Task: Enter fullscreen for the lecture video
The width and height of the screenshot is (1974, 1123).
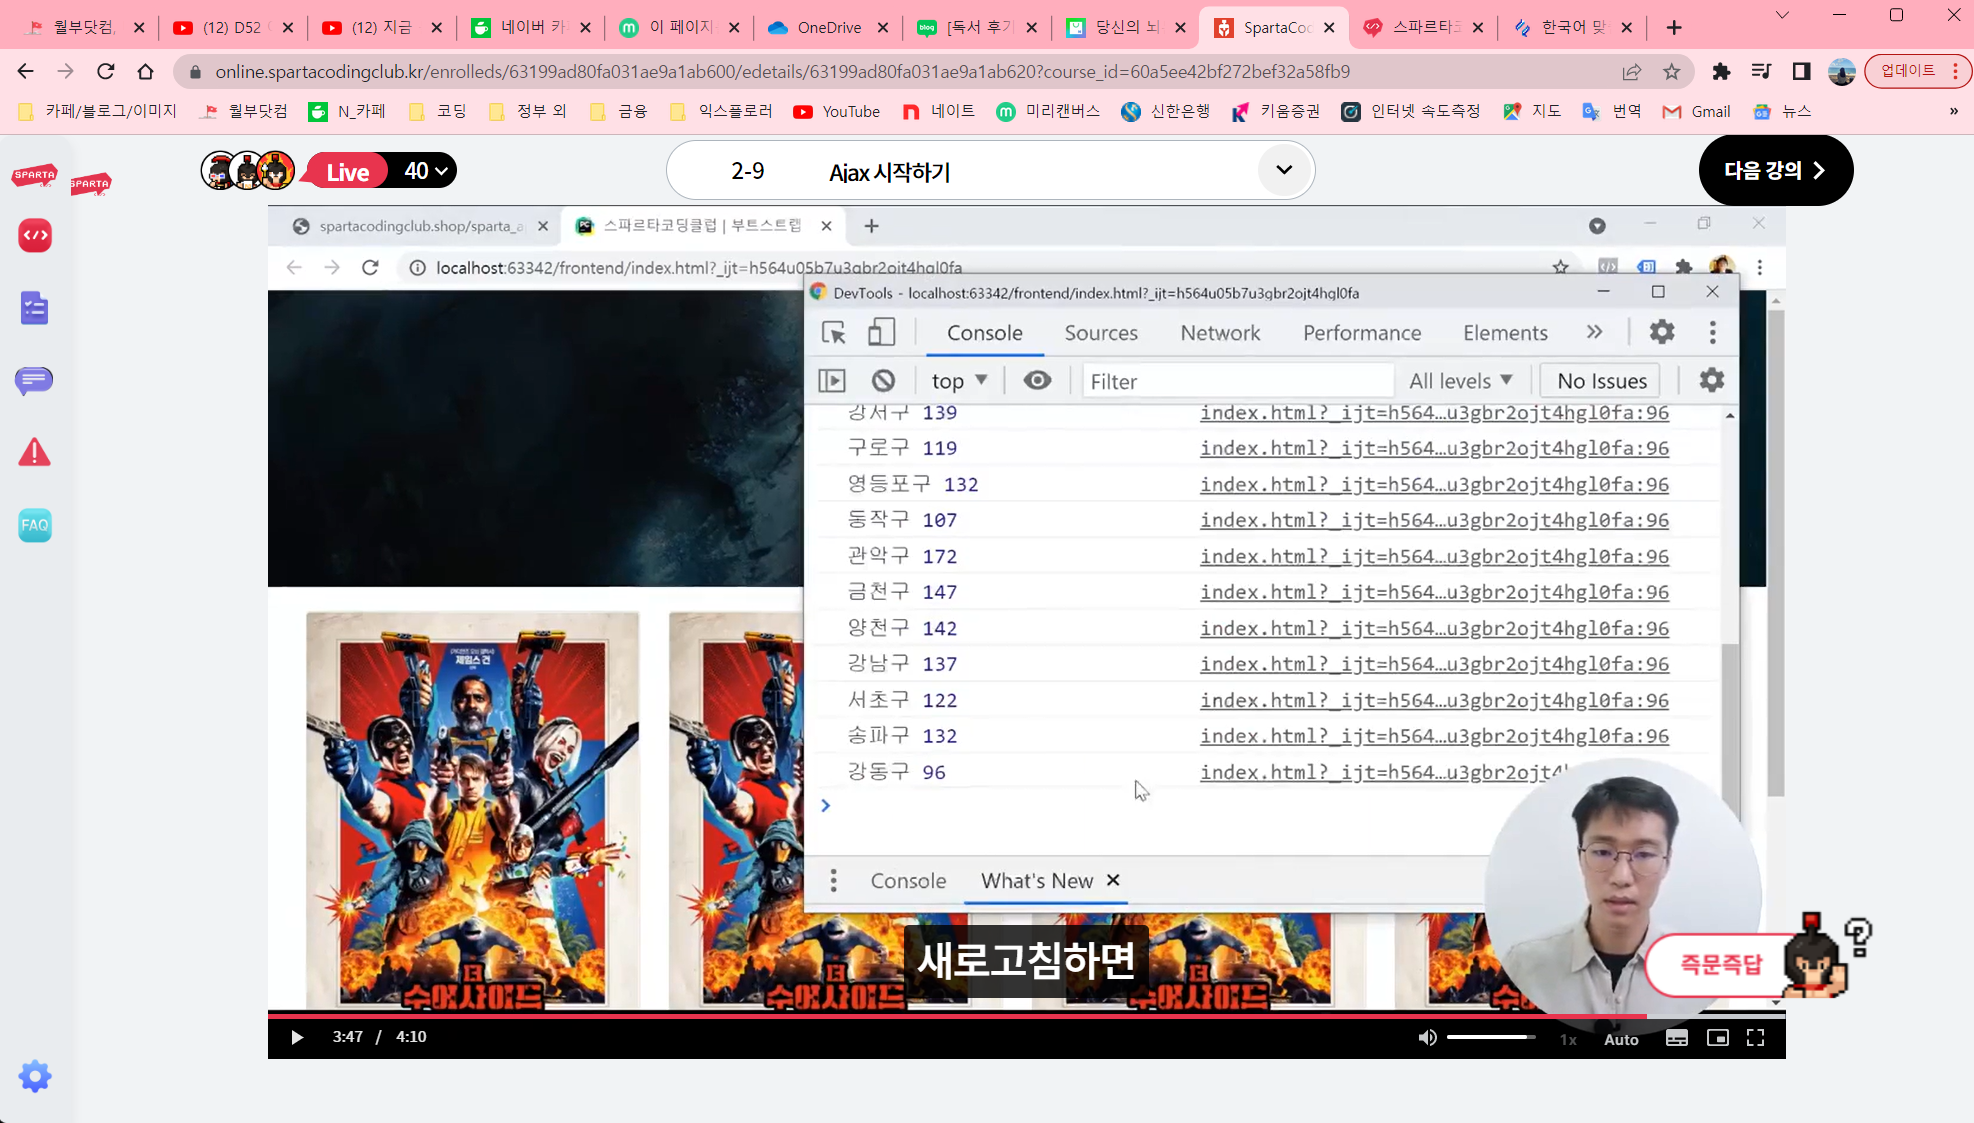Action: click(x=1755, y=1038)
